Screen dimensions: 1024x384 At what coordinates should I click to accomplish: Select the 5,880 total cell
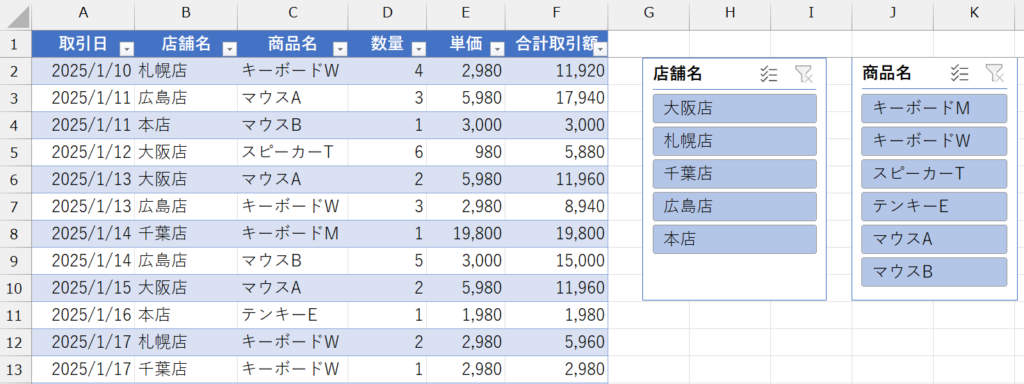click(x=556, y=152)
